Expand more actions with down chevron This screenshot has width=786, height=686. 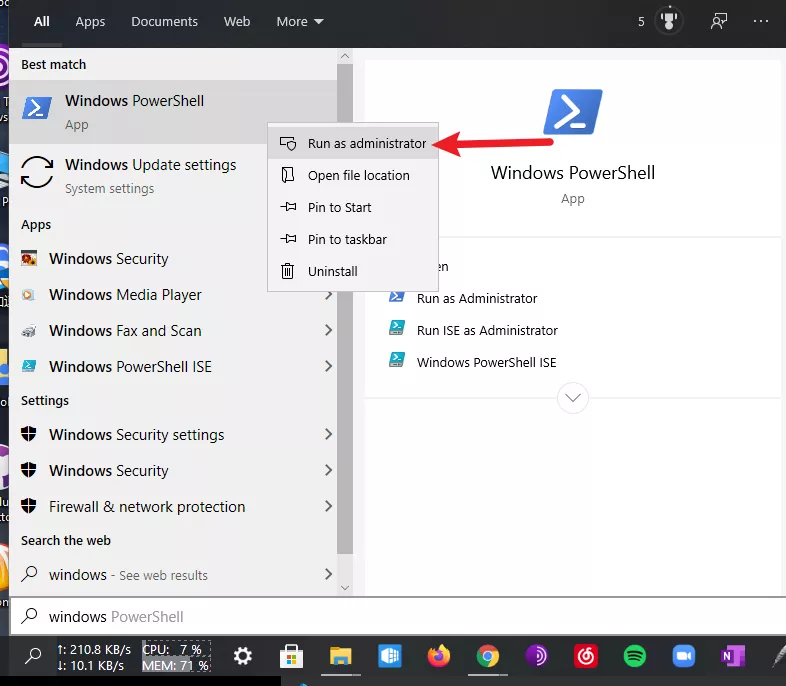[572, 398]
